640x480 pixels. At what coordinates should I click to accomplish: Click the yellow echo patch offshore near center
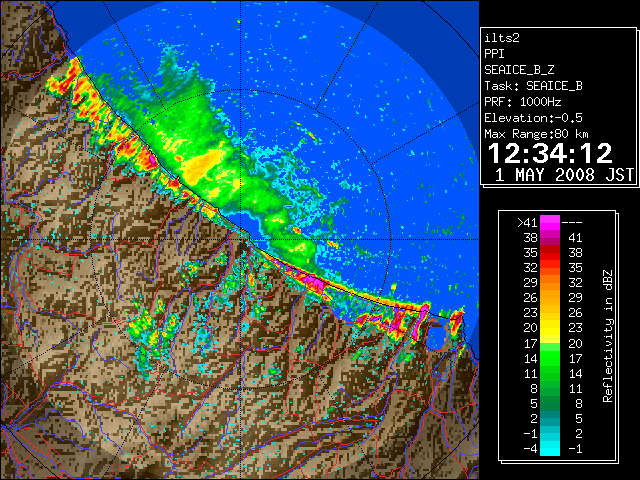coord(201,165)
